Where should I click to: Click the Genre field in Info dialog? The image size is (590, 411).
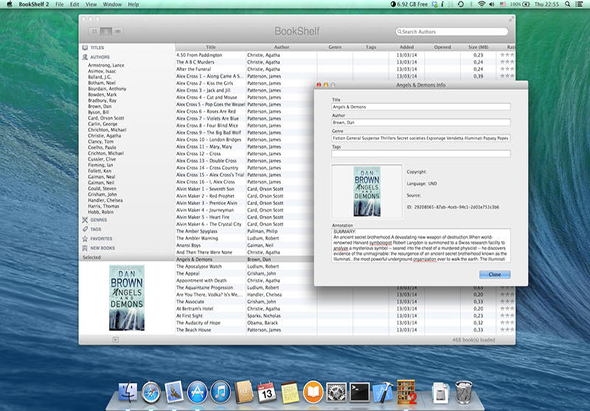pyautogui.click(x=421, y=138)
